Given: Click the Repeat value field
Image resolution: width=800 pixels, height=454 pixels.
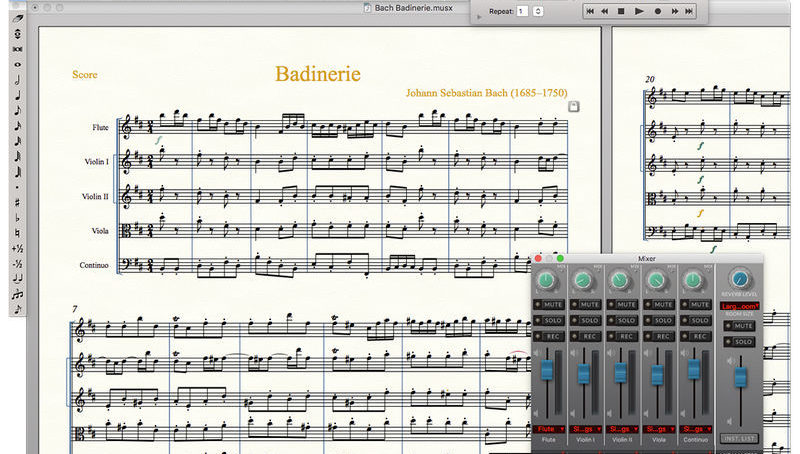Looking at the screenshot, I should coord(522,11).
